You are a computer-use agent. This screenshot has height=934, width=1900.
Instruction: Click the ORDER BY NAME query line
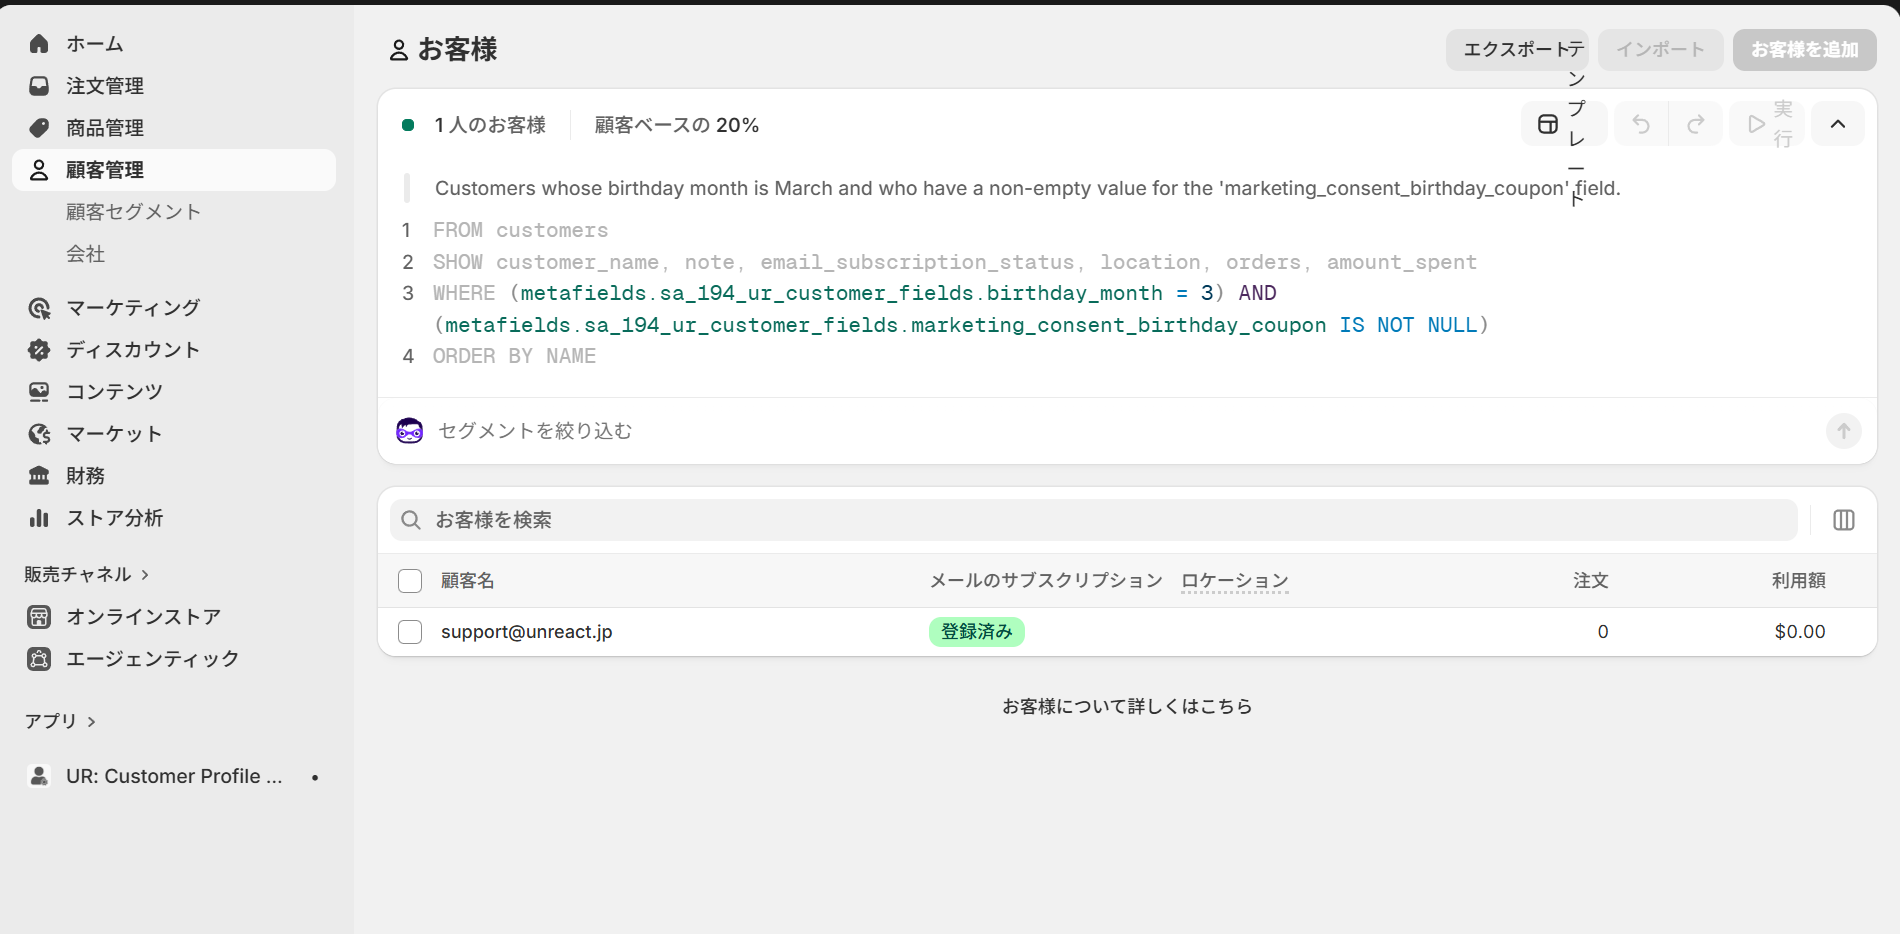[x=514, y=356]
